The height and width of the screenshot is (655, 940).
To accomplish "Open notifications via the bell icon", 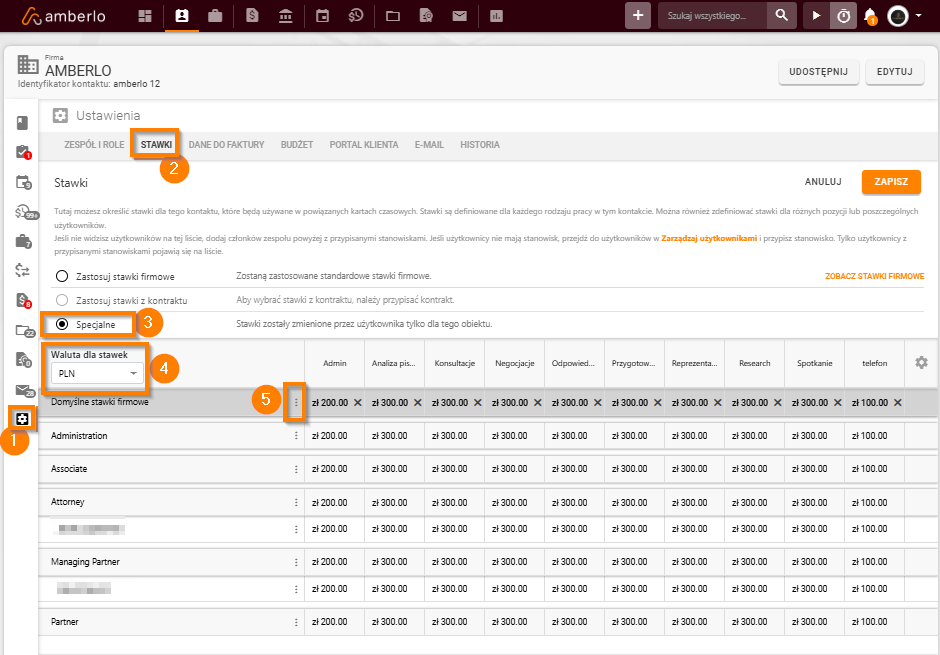I will (x=870, y=16).
